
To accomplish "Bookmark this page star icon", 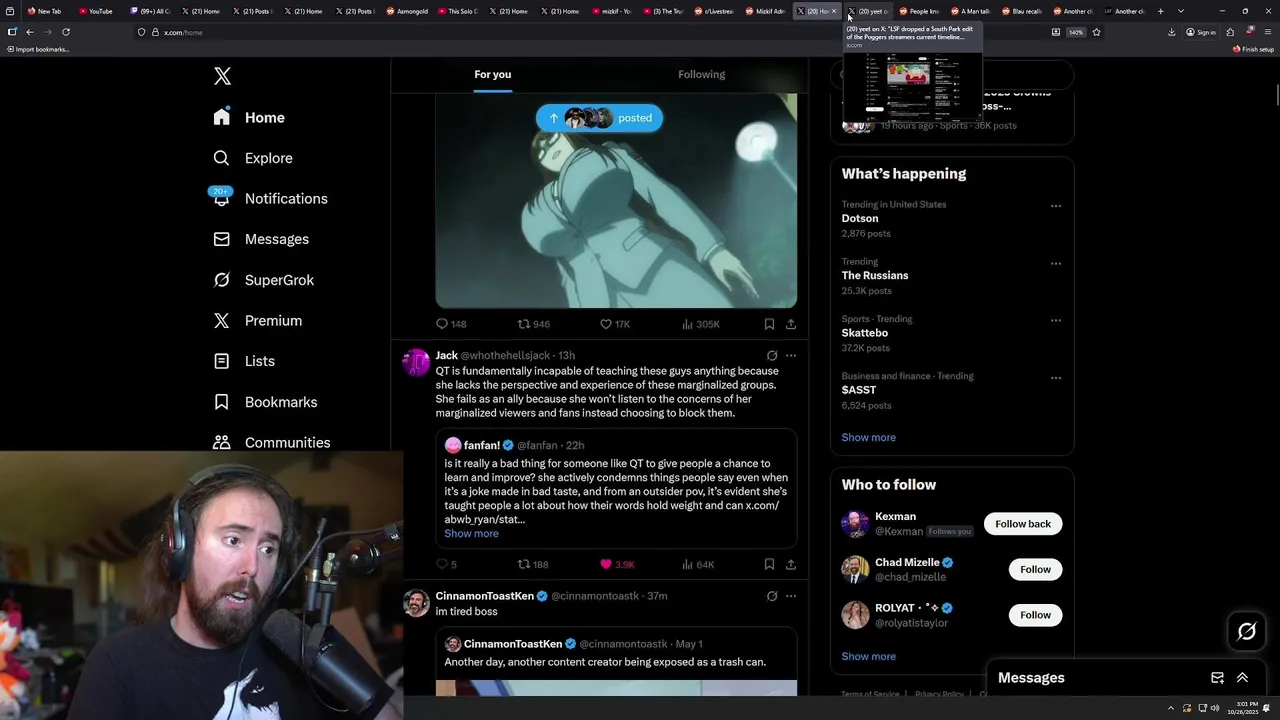I will tap(1096, 32).
